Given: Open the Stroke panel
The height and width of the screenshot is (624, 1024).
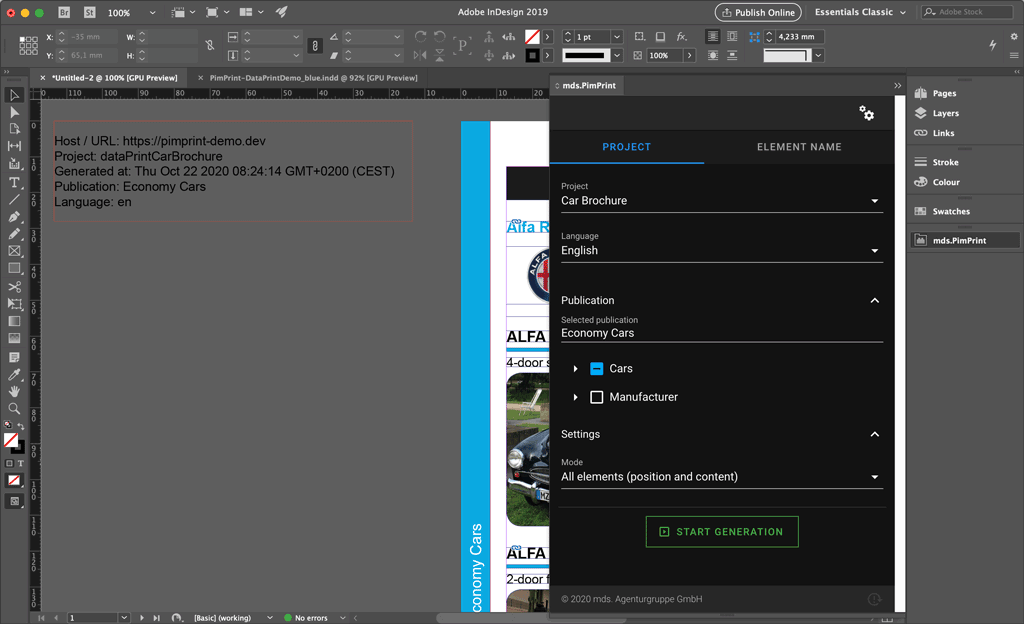Looking at the screenshot, I should point(945,162).
